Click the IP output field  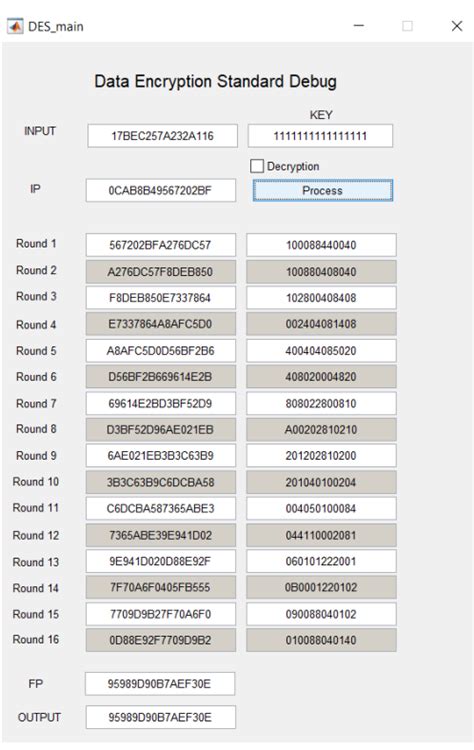(x=161, y=190)
